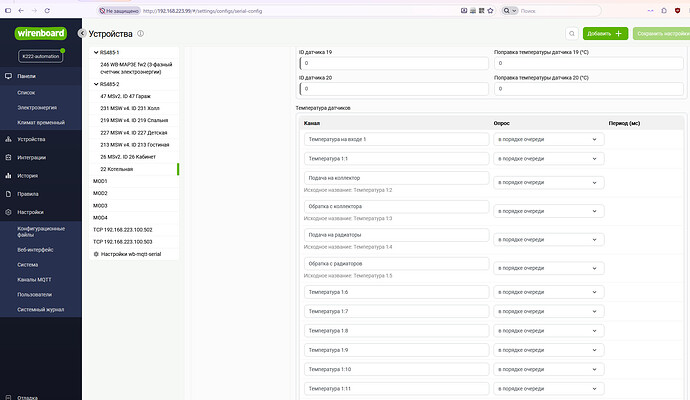Screen dimensions: 690x400
Task: Select 213 MSW v4 ID 213 Гостиная
Action: point(134,145)
